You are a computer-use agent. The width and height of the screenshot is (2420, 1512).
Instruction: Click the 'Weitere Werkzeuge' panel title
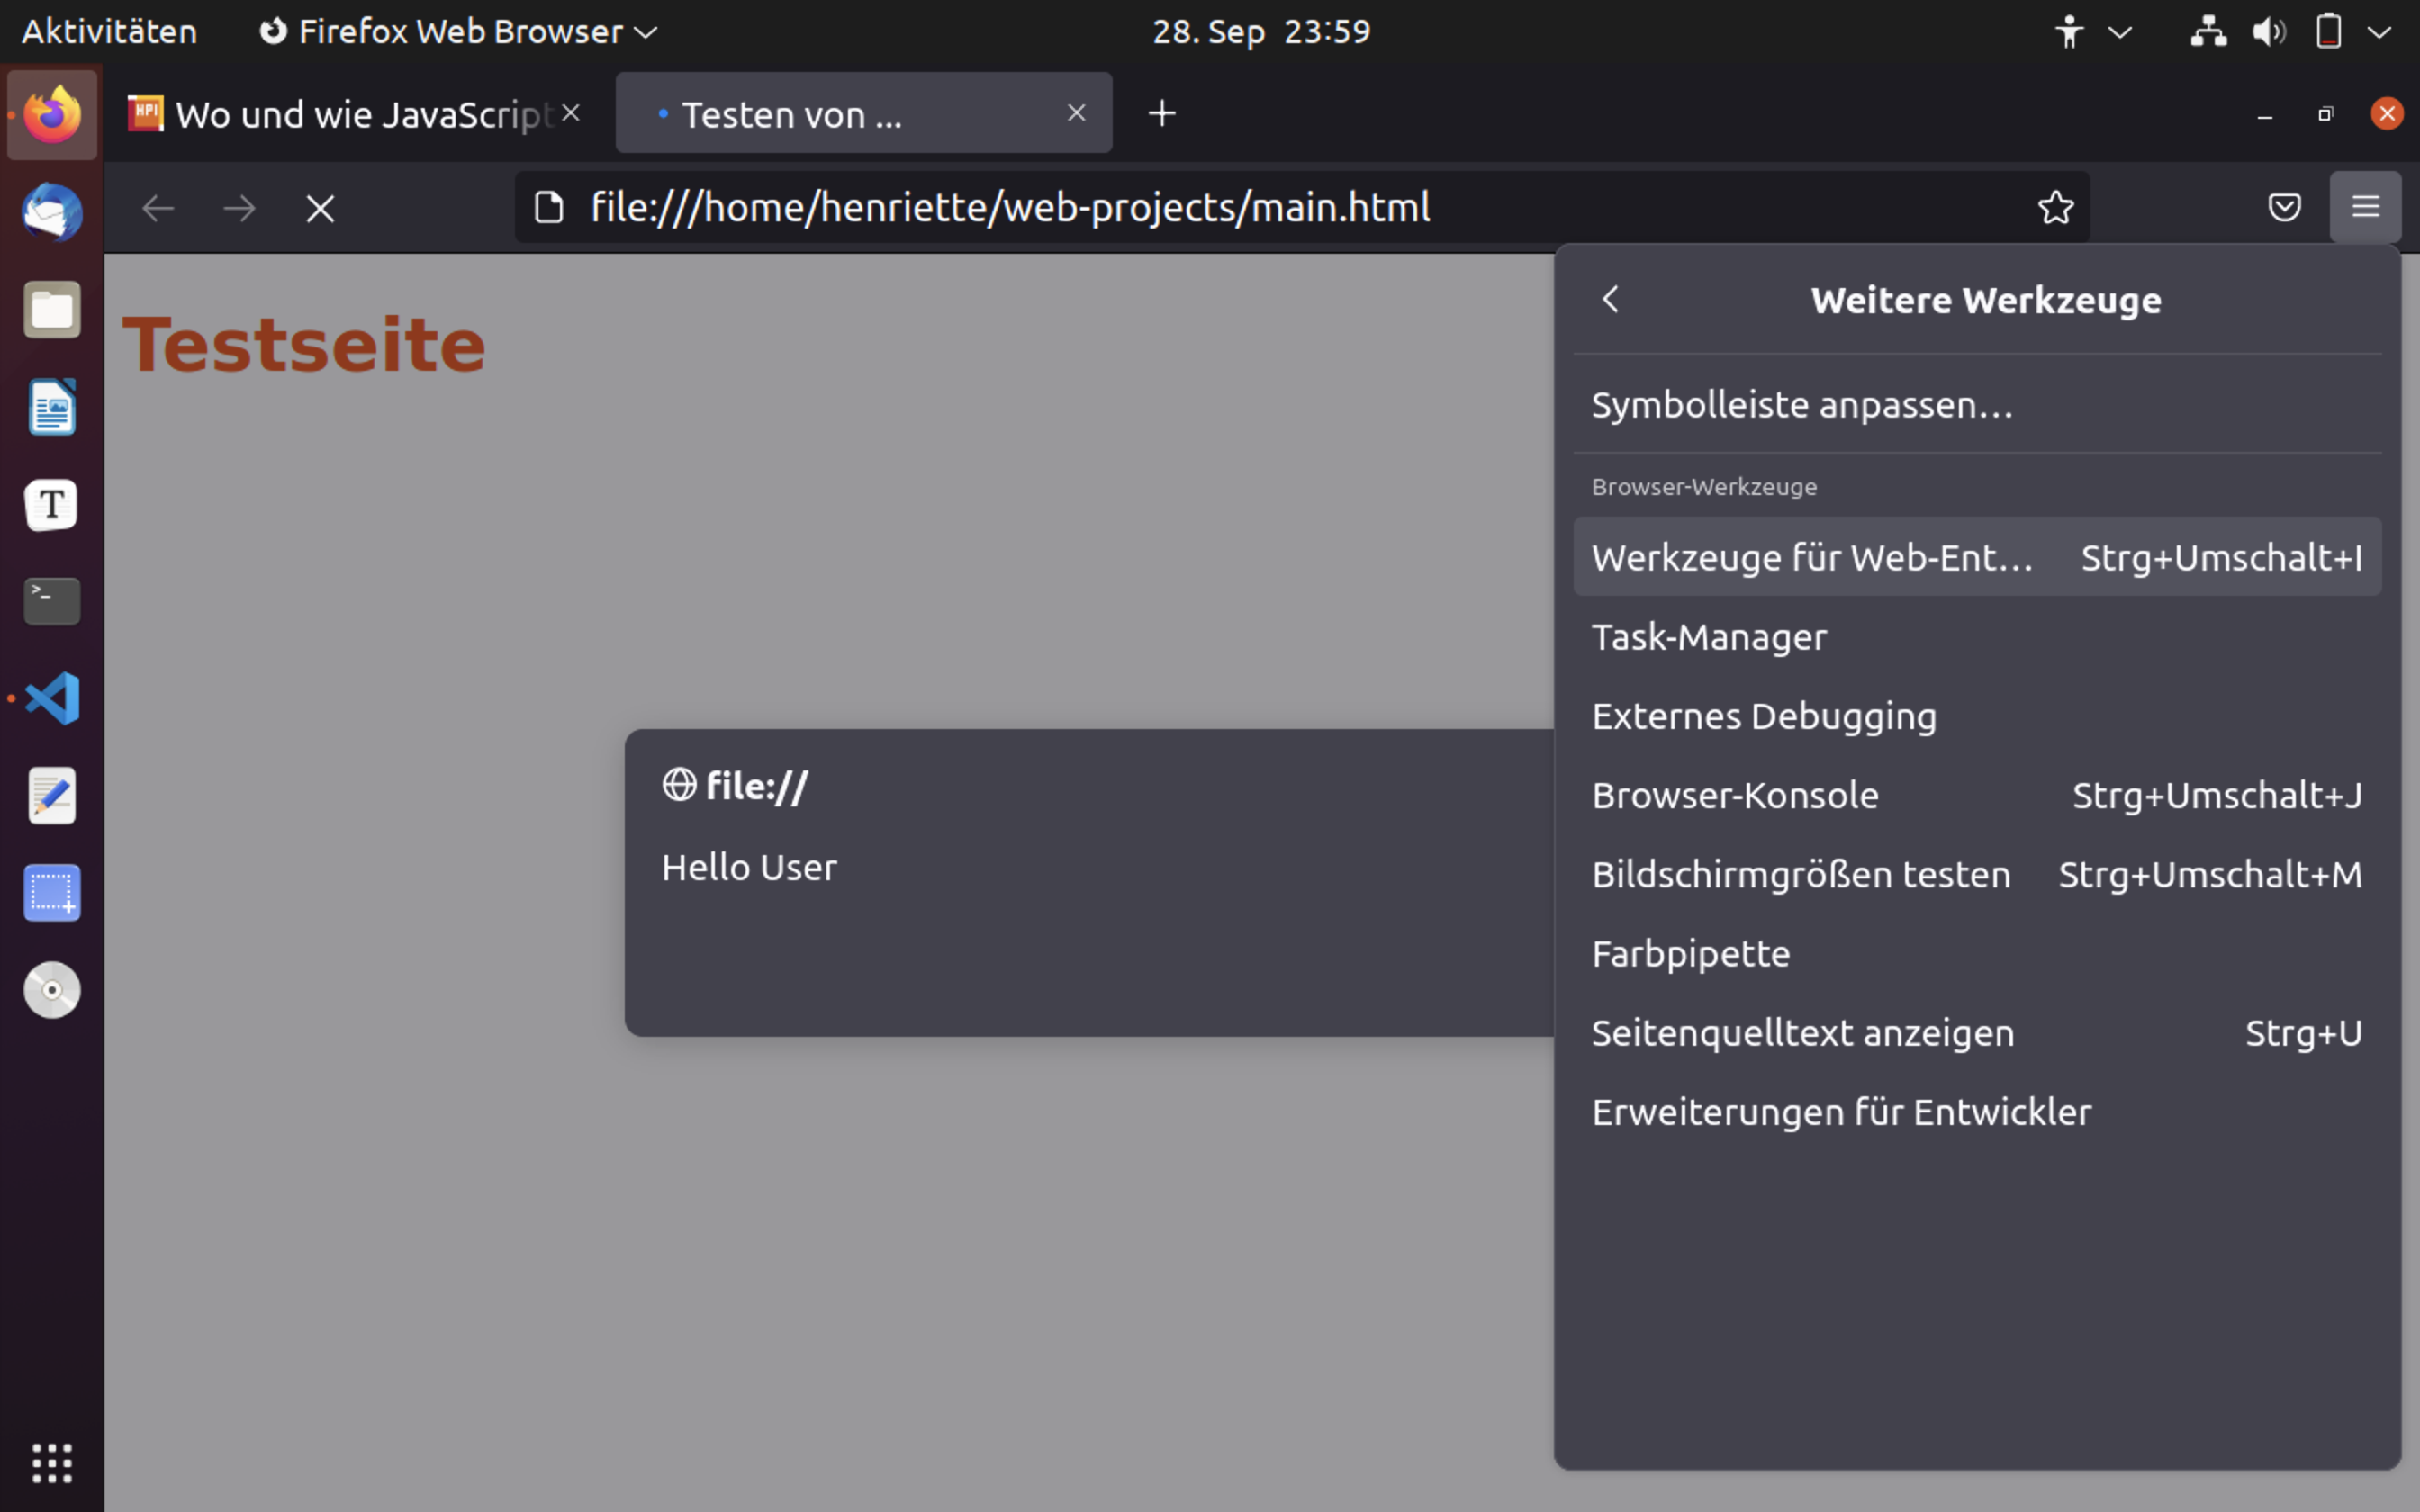pos(1985,300)
